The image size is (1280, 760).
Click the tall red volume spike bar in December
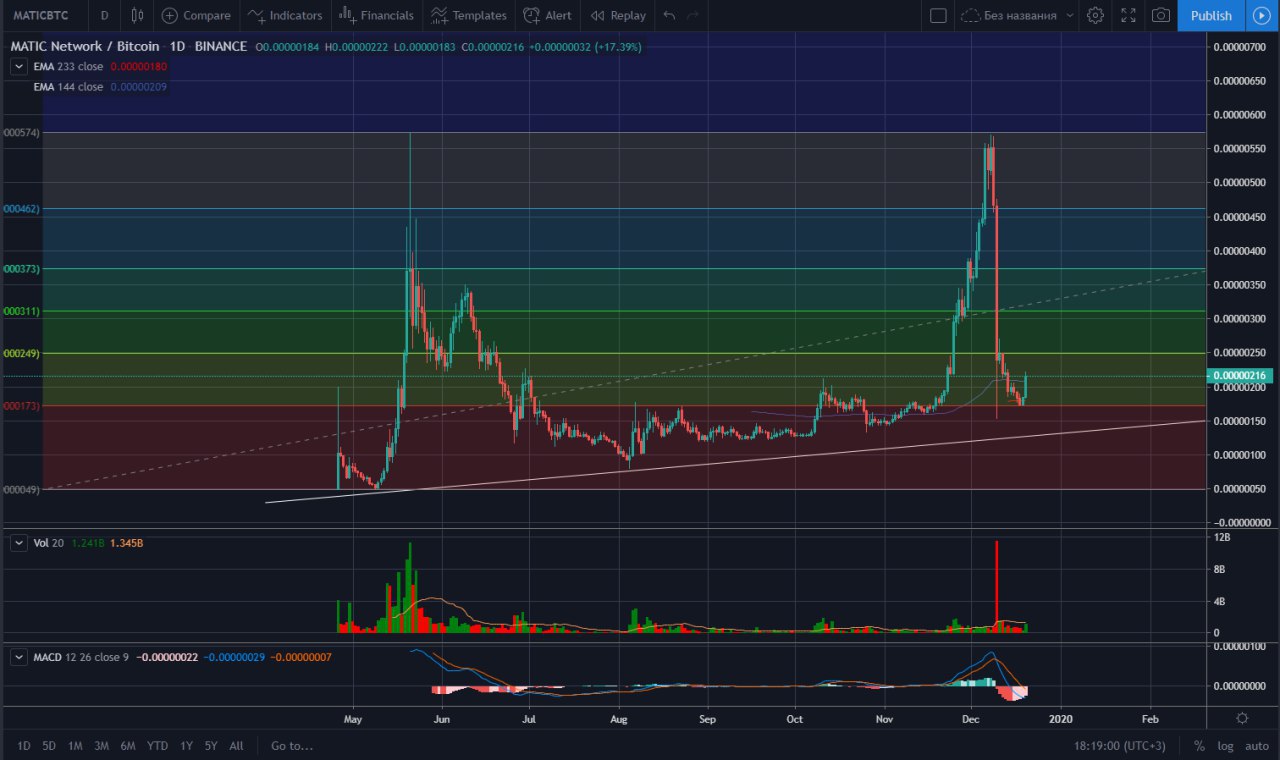coord(997,586)
